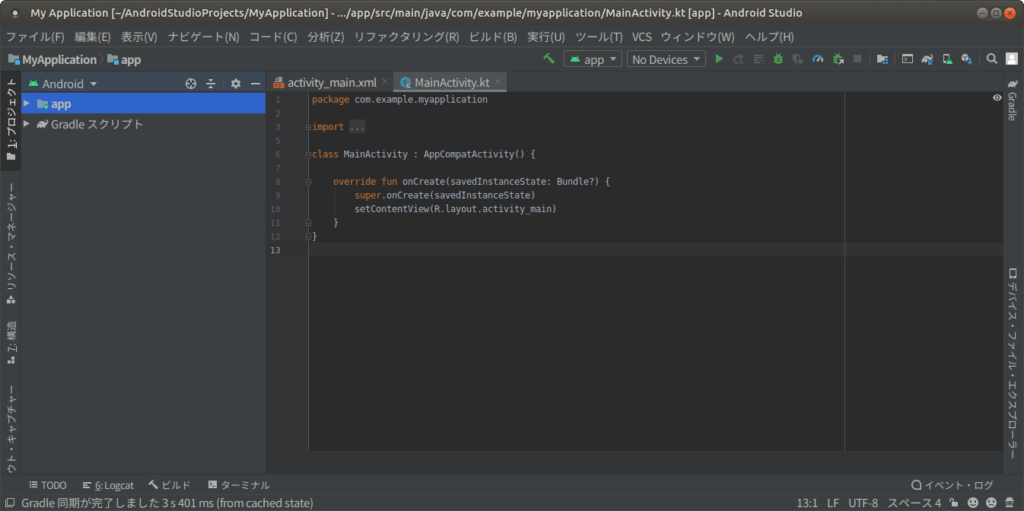This screenshot has height=511, width=1024.
Task: Click the 13:1 cursor position indicator
Action: 807,503
